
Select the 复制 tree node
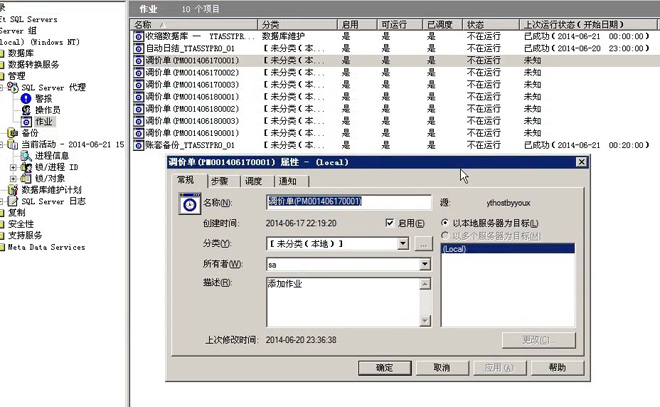(16, 213)
